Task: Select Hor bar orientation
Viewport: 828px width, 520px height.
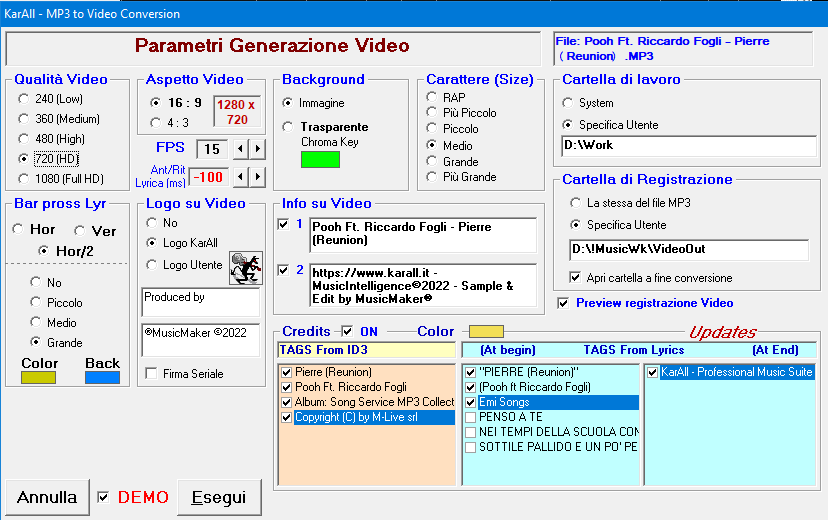Action: tap(18, 229)
